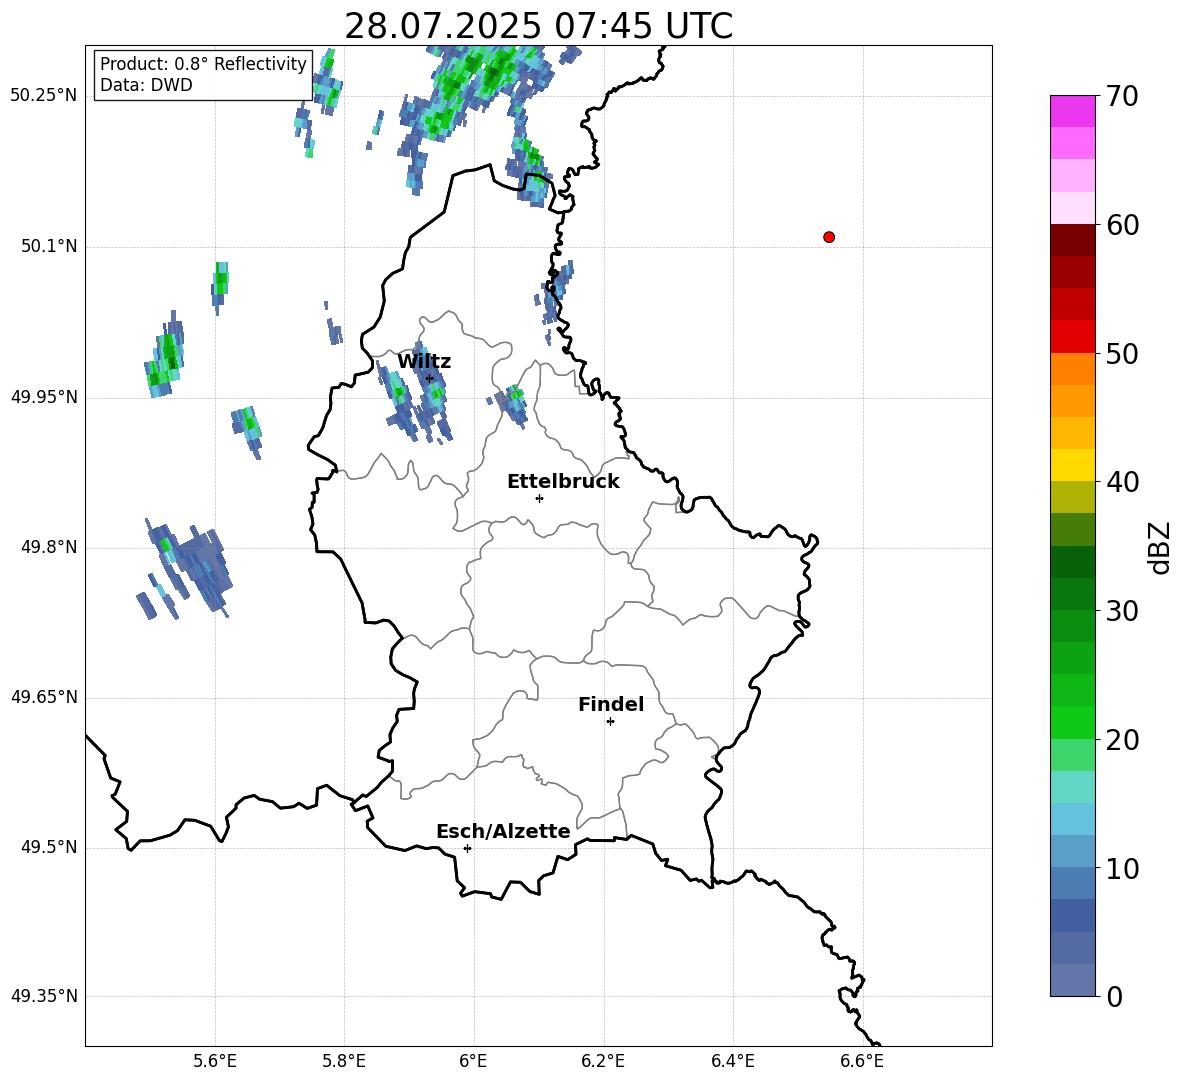Click the Ettelbruck station cross marker
The height and width of the screenshot is (1081, 1184).
coord(539,498)
